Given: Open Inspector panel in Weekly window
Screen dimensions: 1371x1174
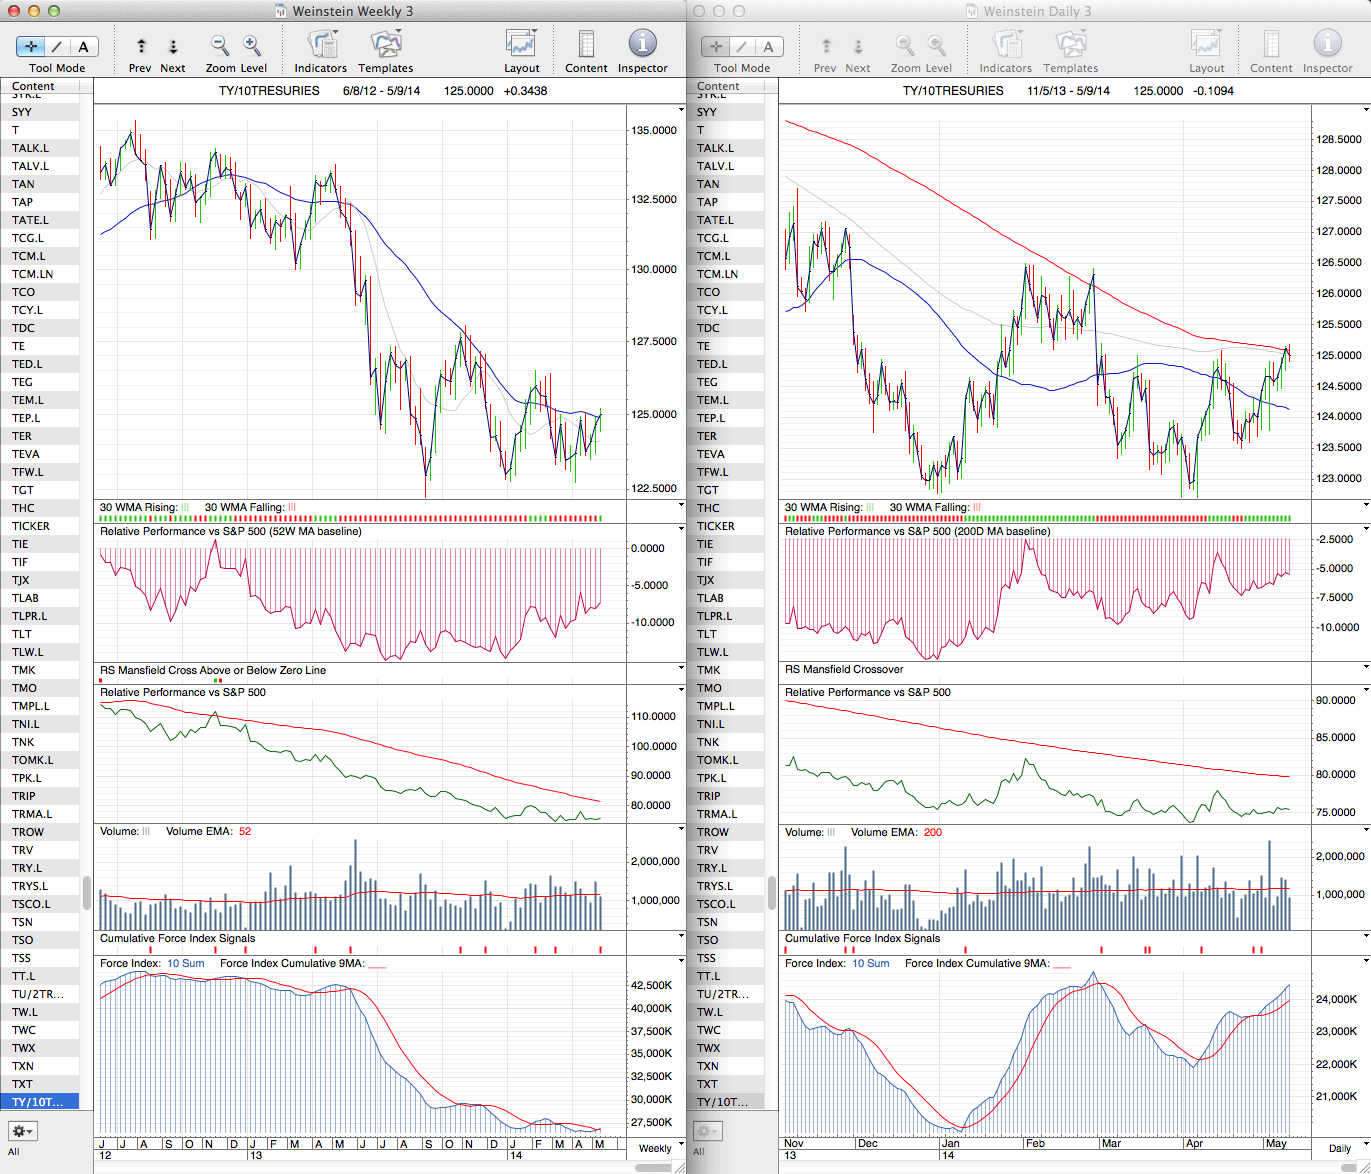Looking at the screenshot, I should click(x=642, y=46).
